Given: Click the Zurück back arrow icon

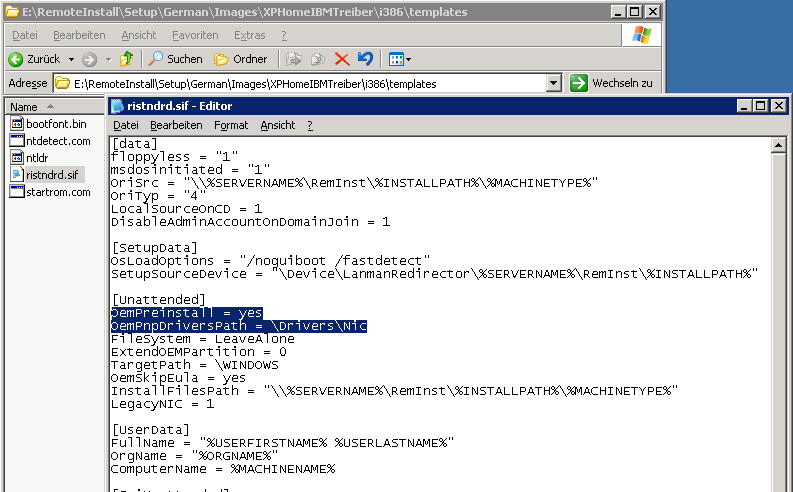Looking at the screenshot, I should [16, 59].
